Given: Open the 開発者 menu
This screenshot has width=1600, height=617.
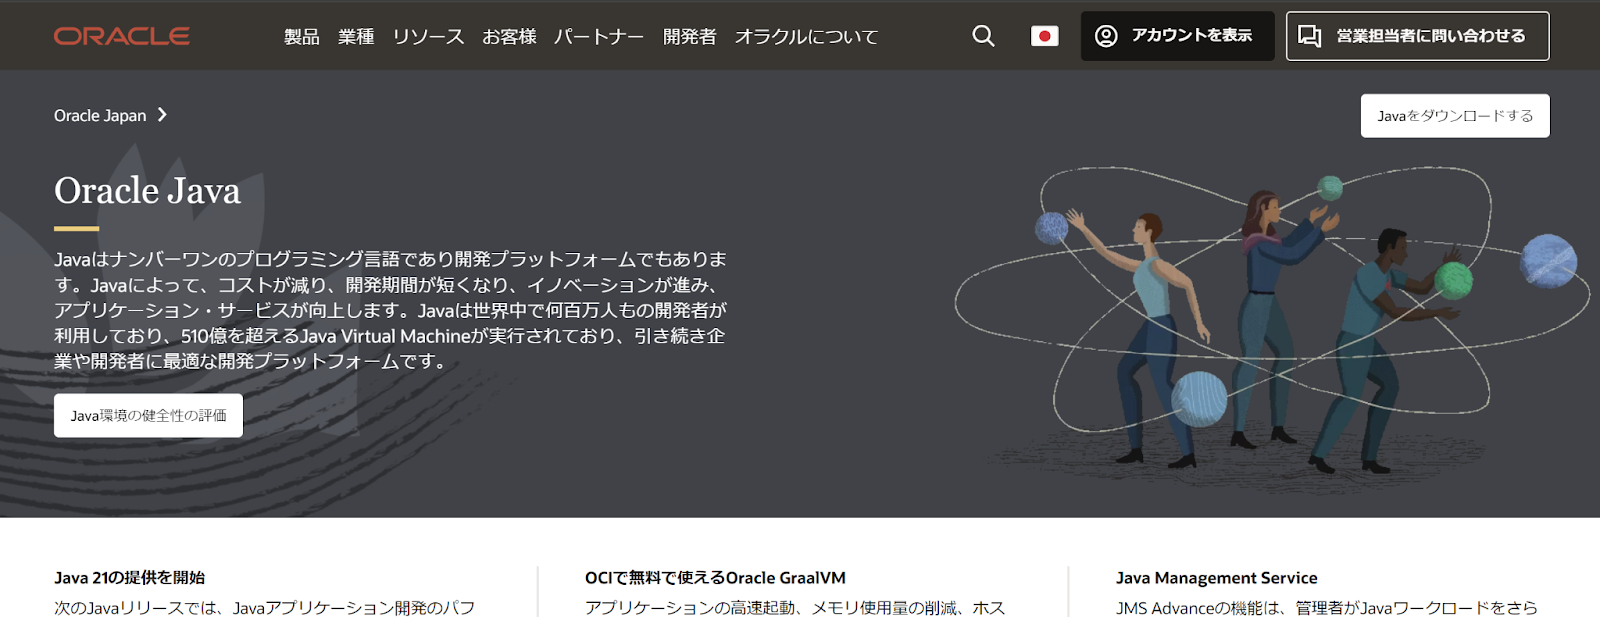Looking at the screenshot, I should [x=690, y=37].
